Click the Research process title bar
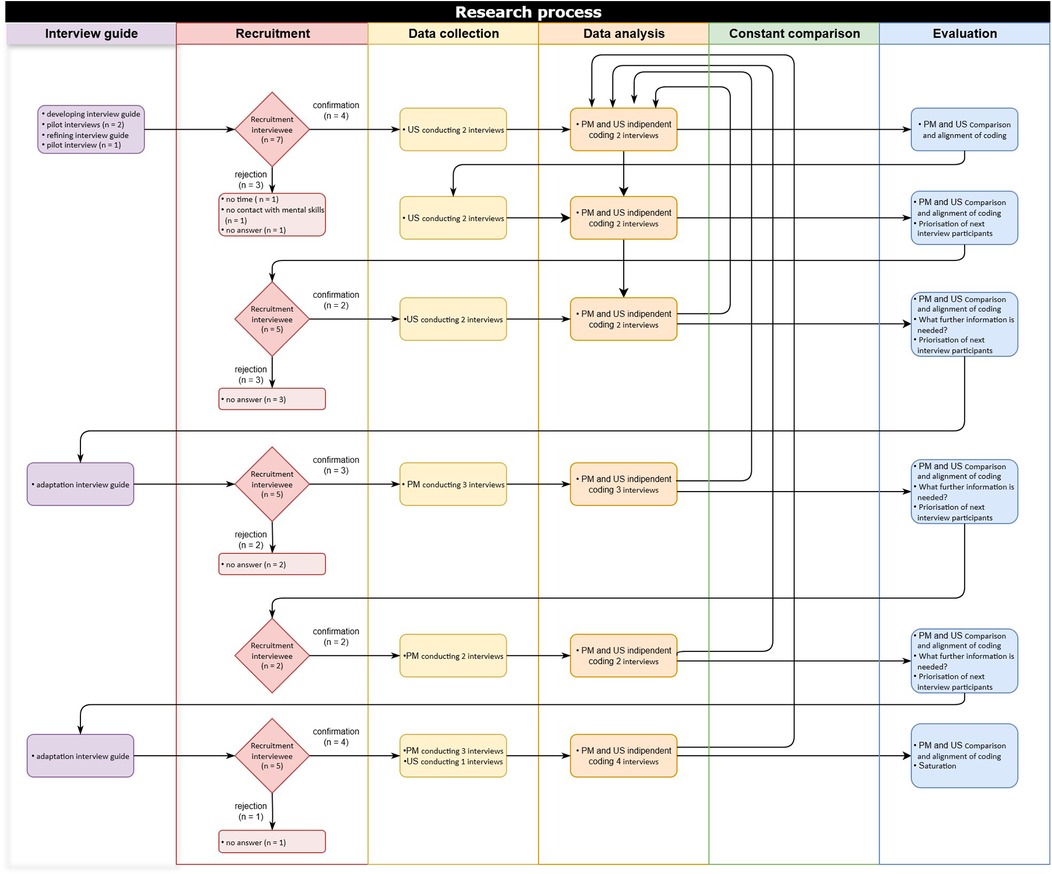1052x874 pixels. click(526, 11)
